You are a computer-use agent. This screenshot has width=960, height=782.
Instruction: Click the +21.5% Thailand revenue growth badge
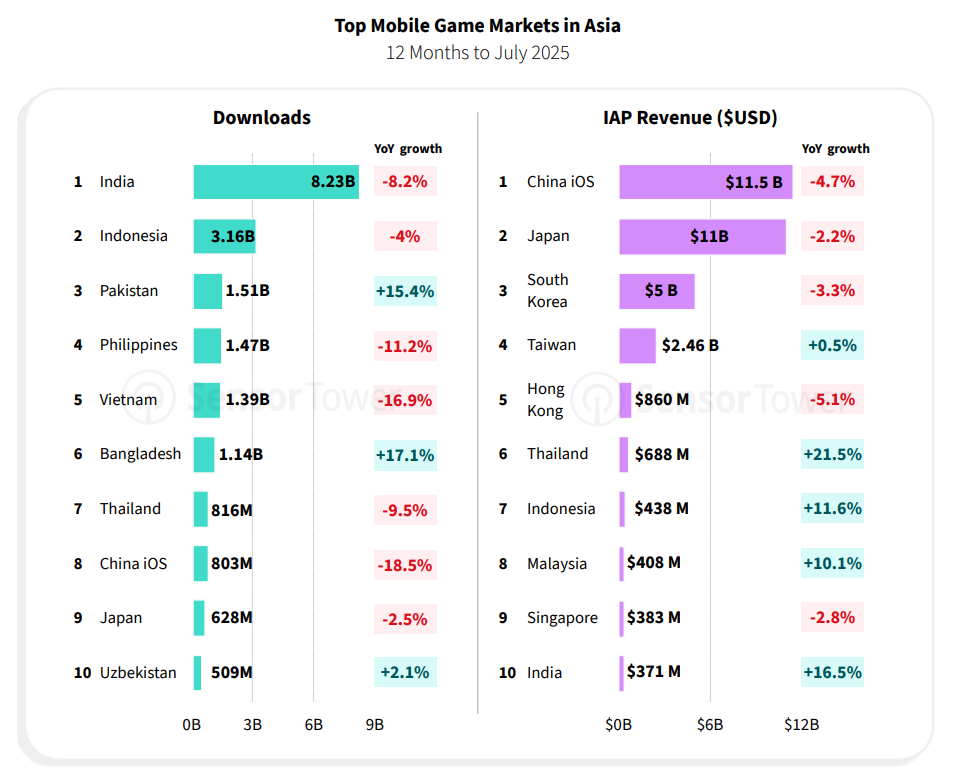832,455
